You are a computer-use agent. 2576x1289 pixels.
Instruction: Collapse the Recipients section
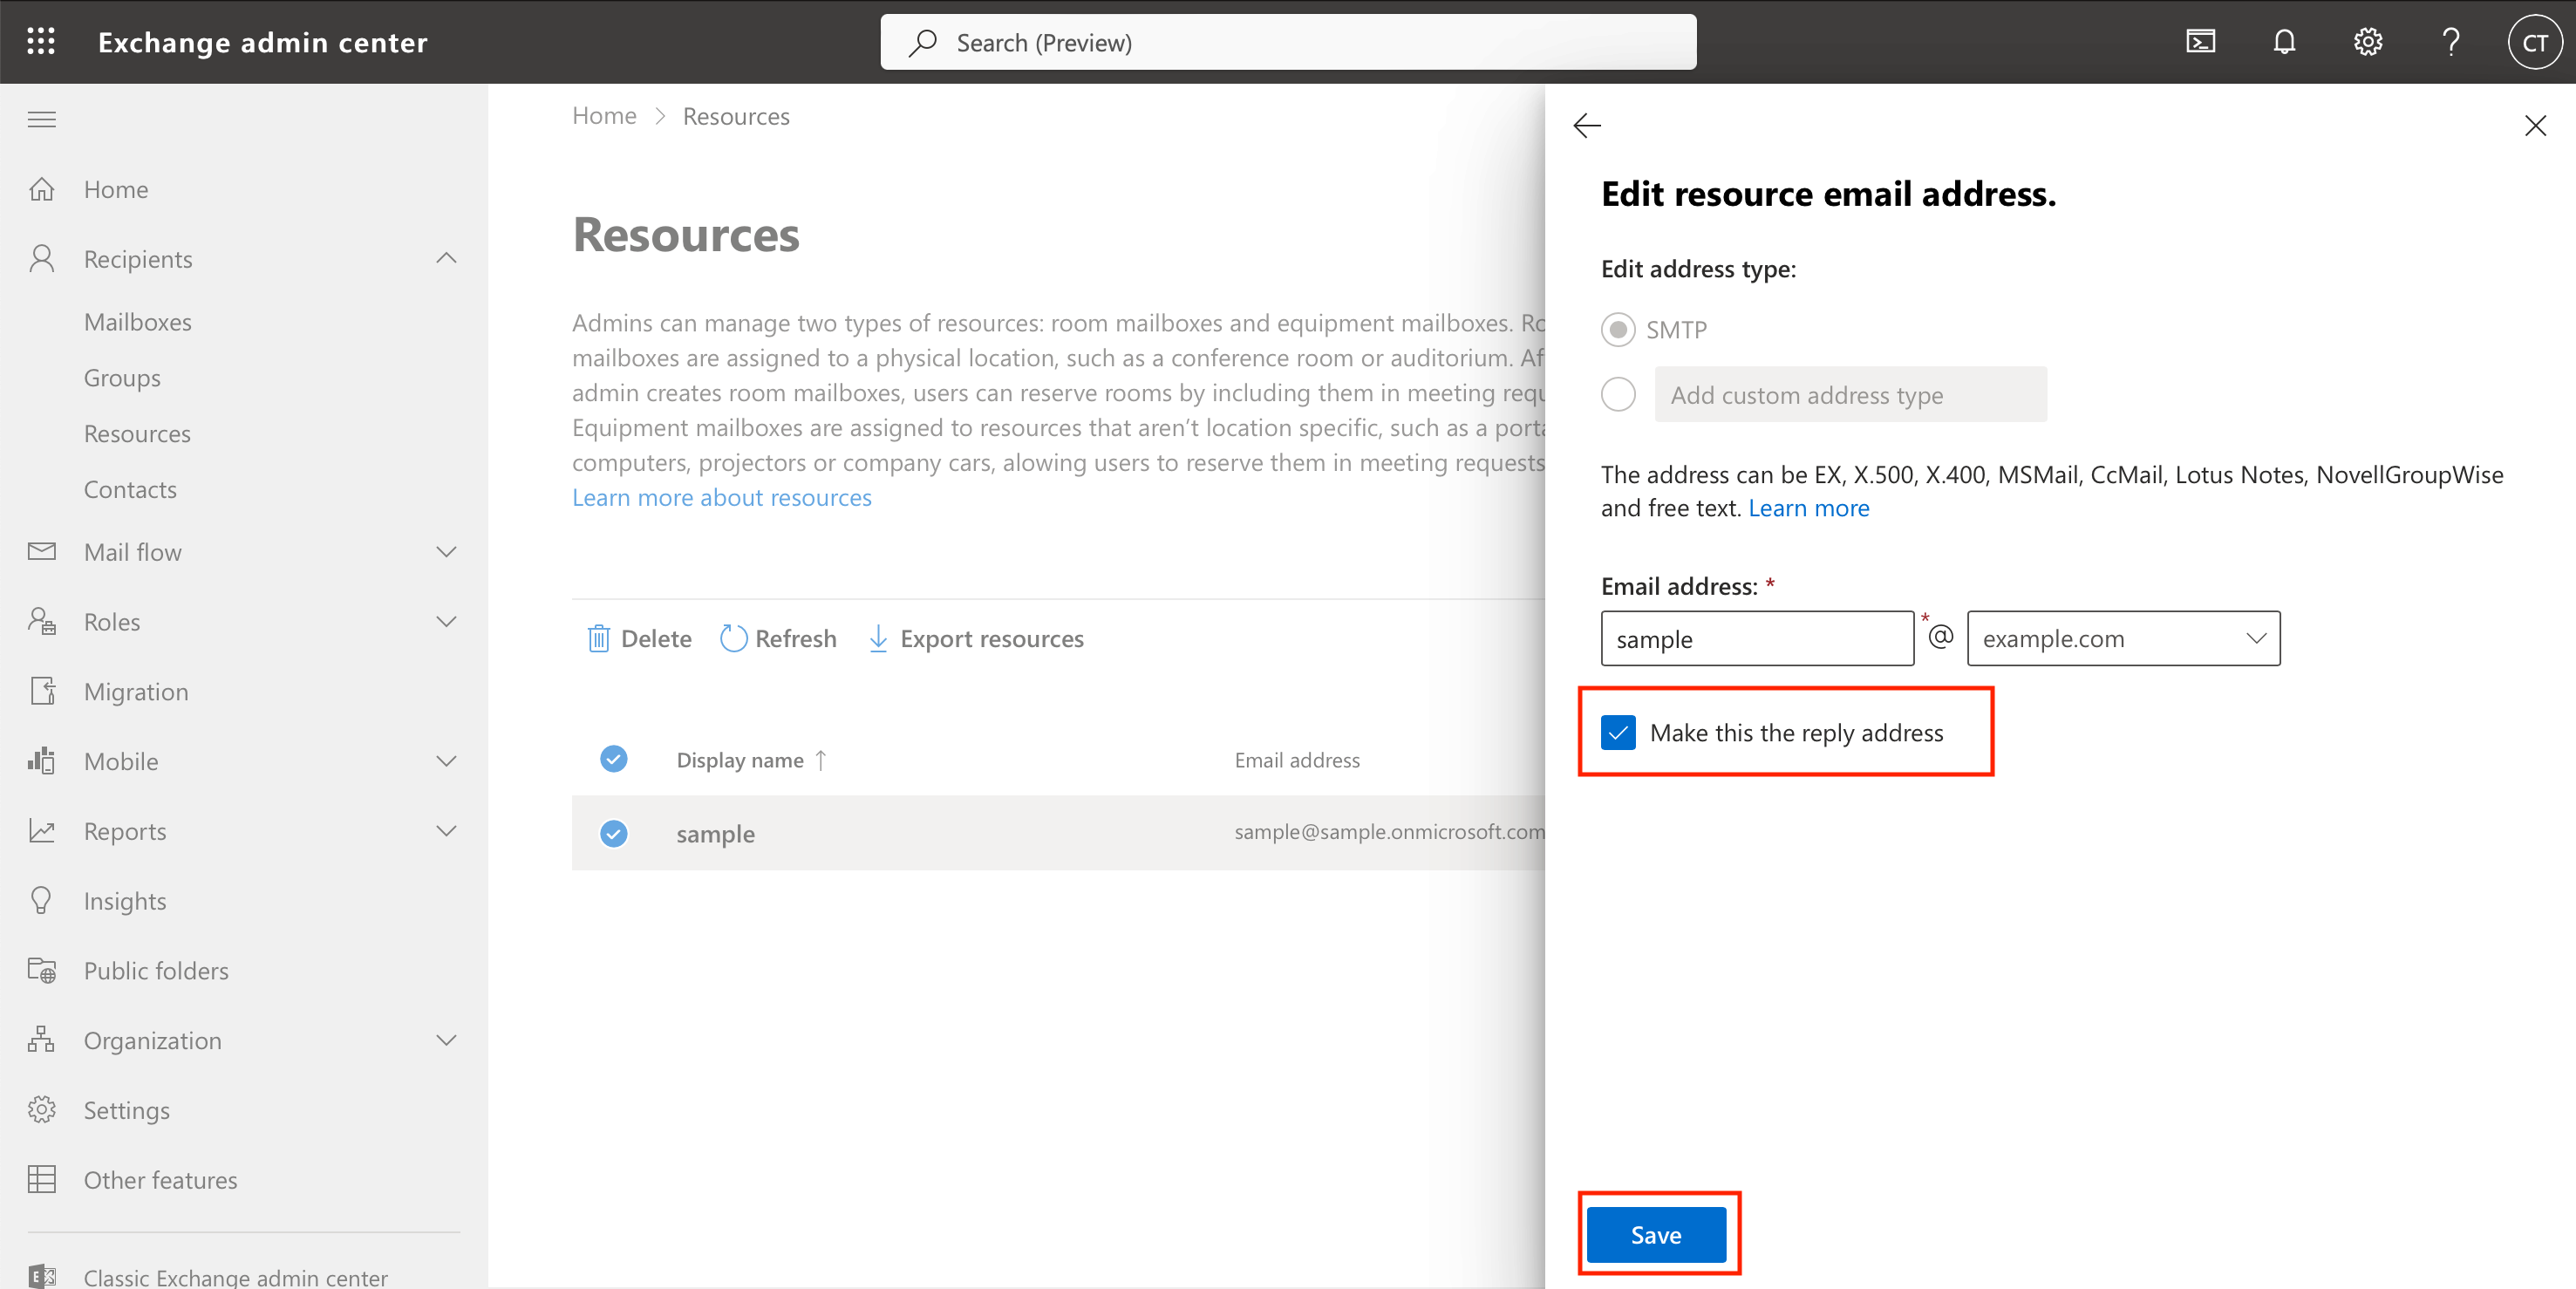(x=446, y=258)
